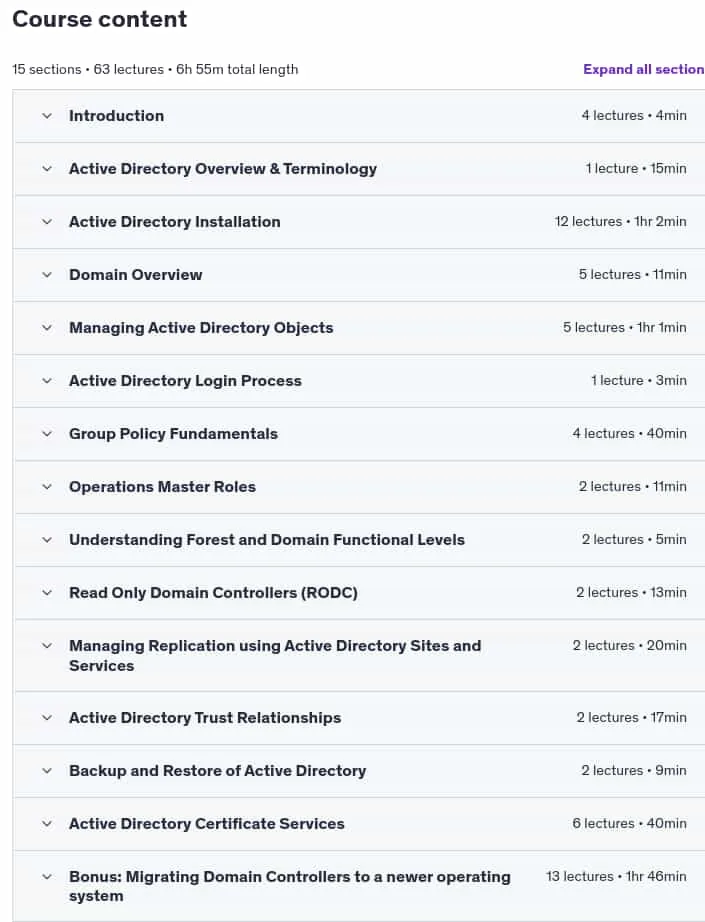
Task: Open Bonus: Migrating Domain Controllers section
Action: 359,886
